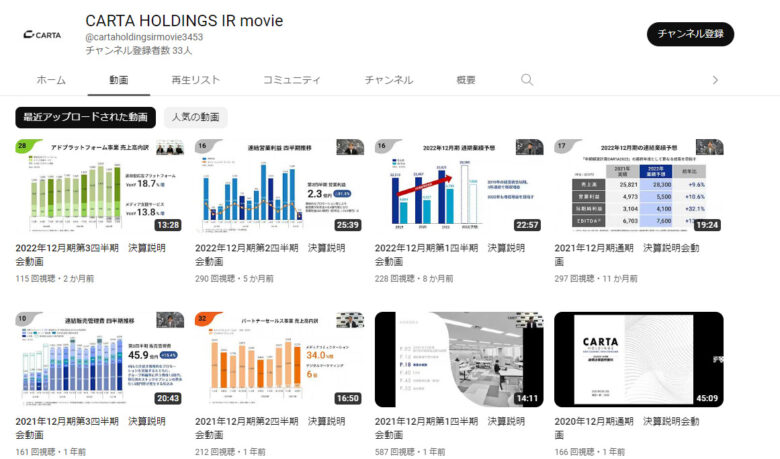Click the 115 回視聴・2 か月前 metadata
The height and width of the screenshot is (459, 780).
point(55,278)
